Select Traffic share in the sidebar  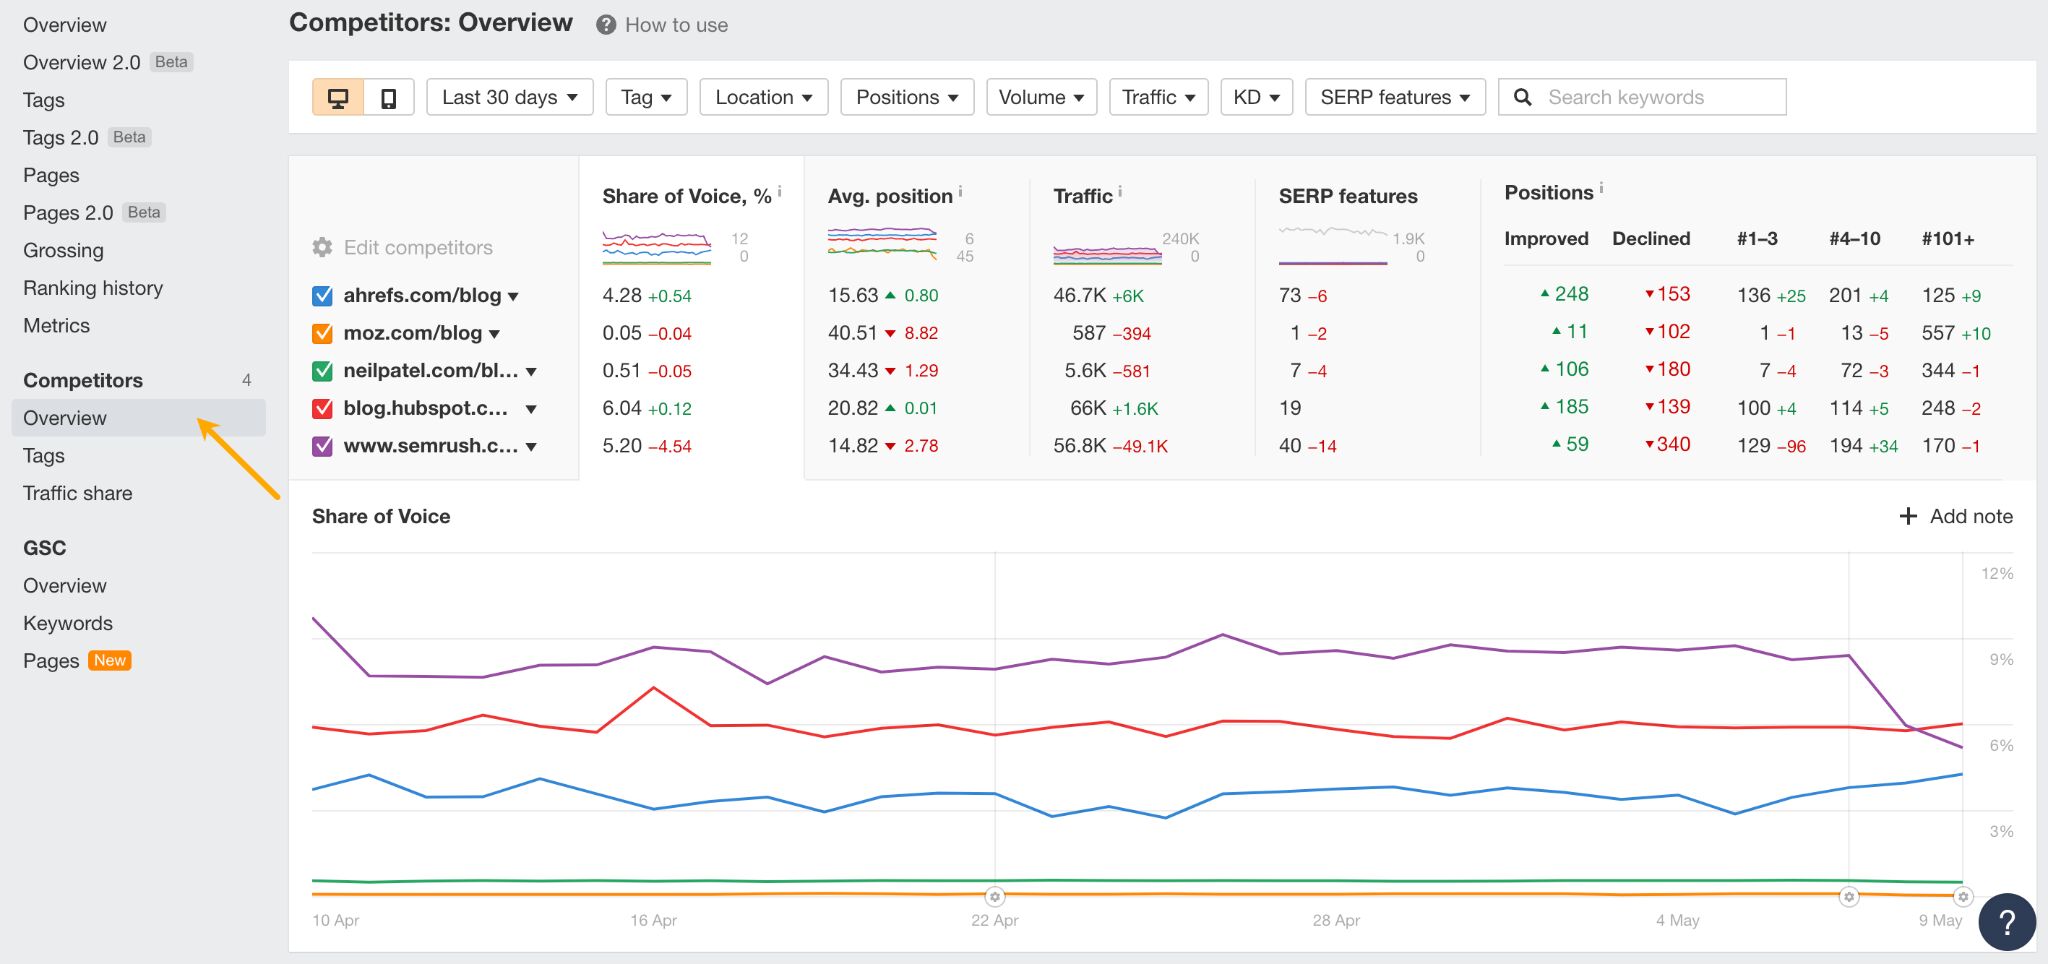(77, 492)
